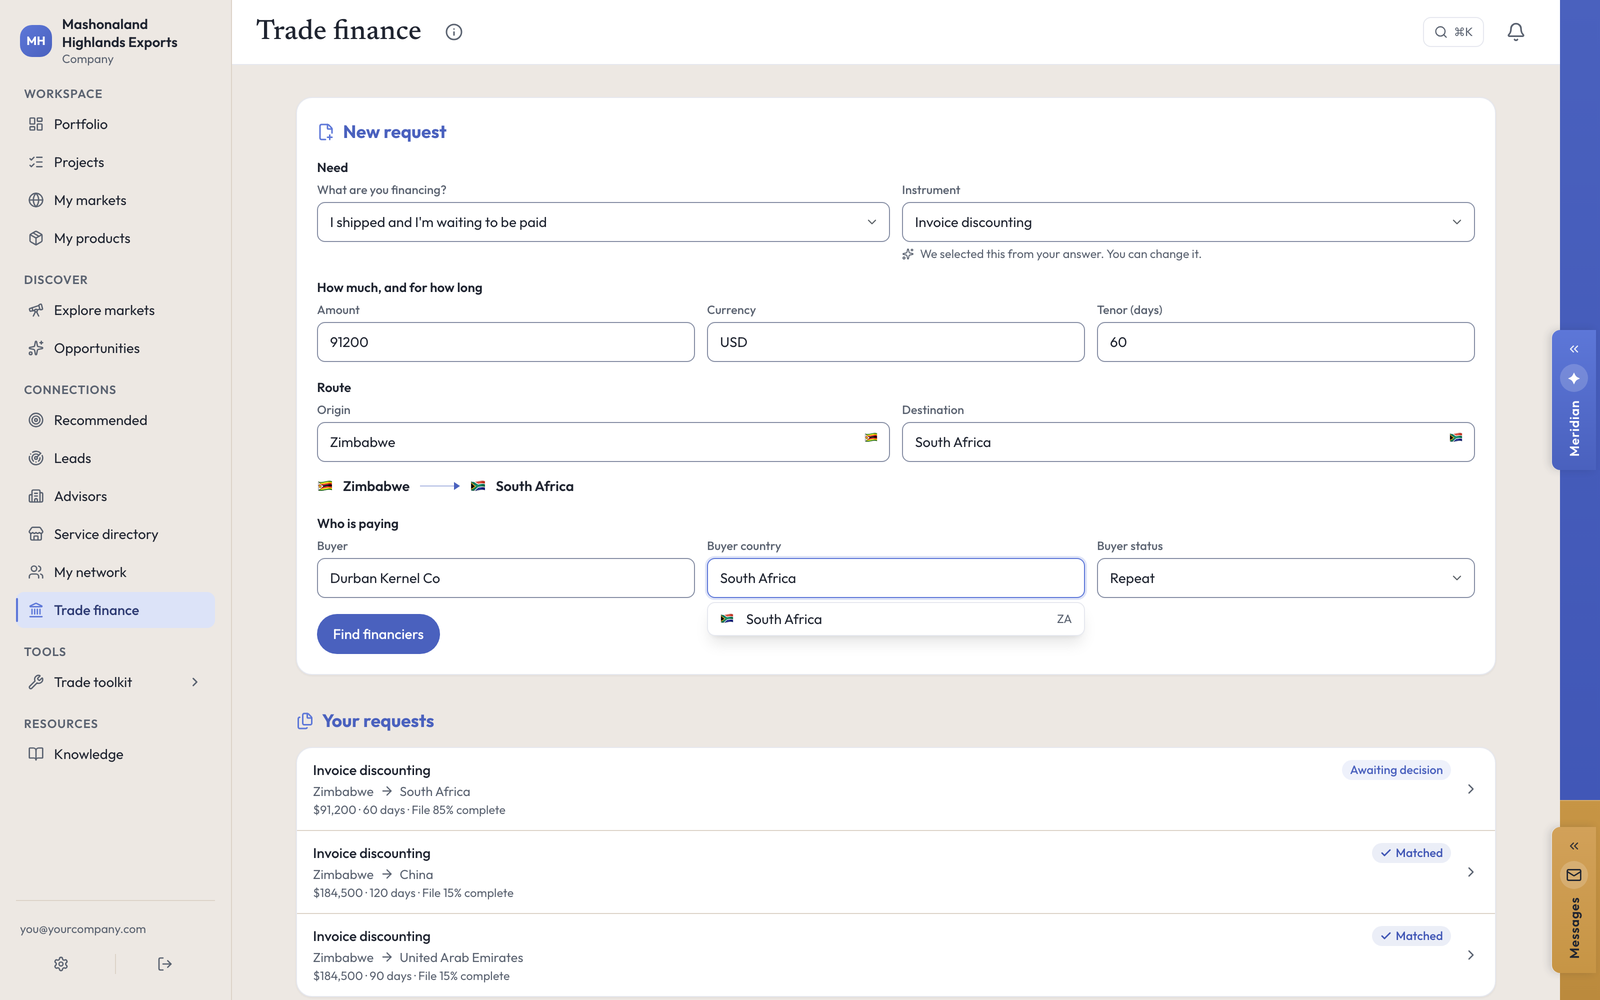Click the log out icon
This screenshot has width=1600, height=1000.
165,964
